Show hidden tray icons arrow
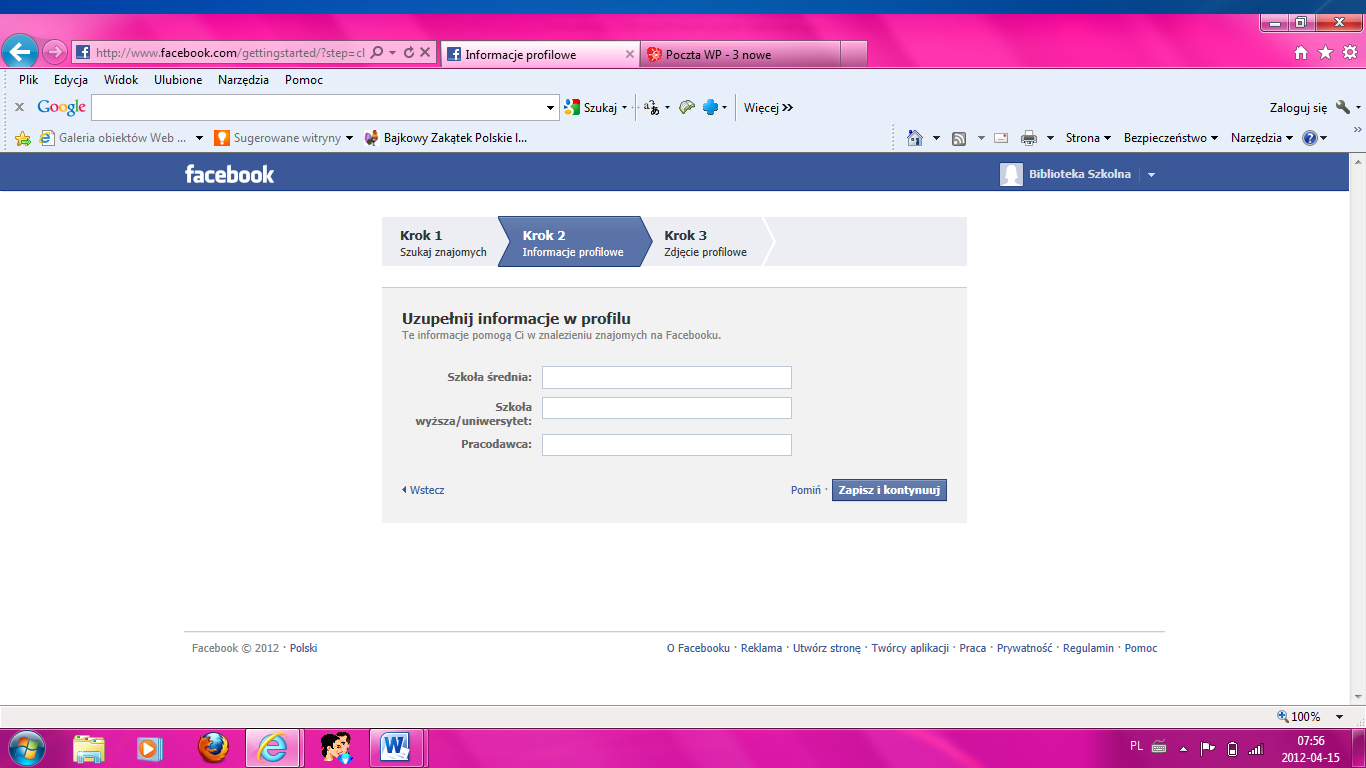 (x=1183, y=748)
